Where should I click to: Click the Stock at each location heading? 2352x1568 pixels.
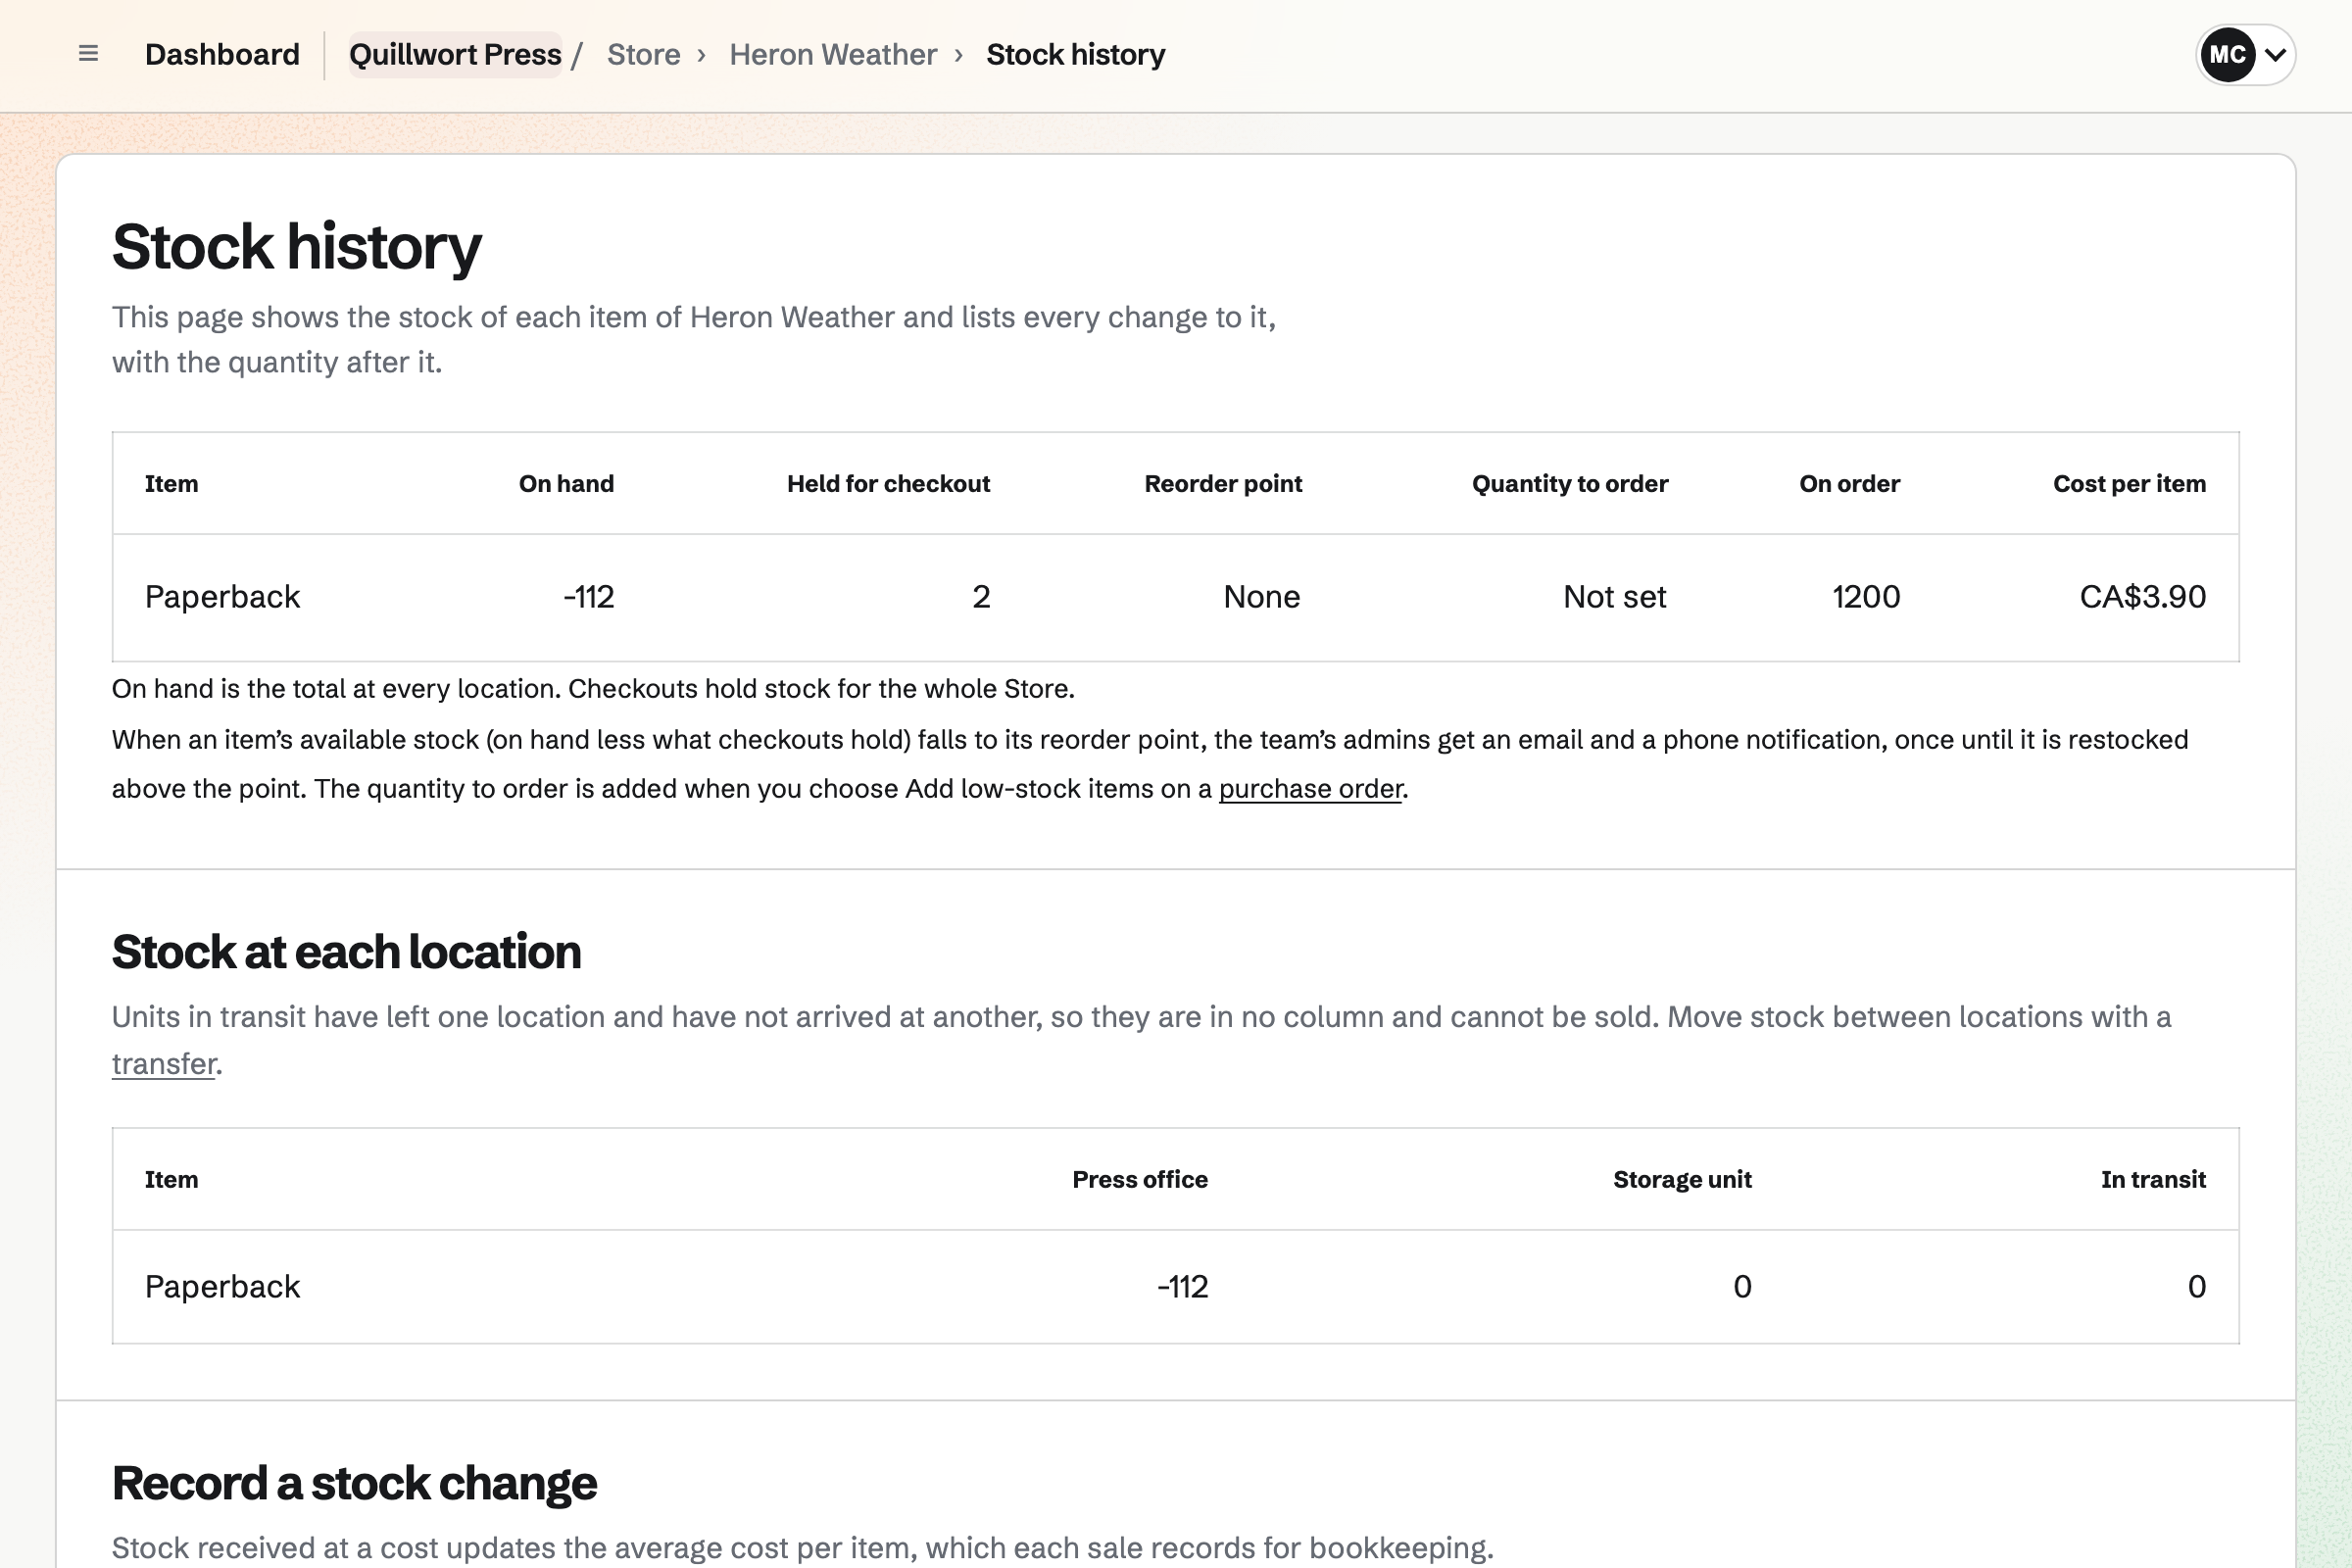tap(346, 952)
